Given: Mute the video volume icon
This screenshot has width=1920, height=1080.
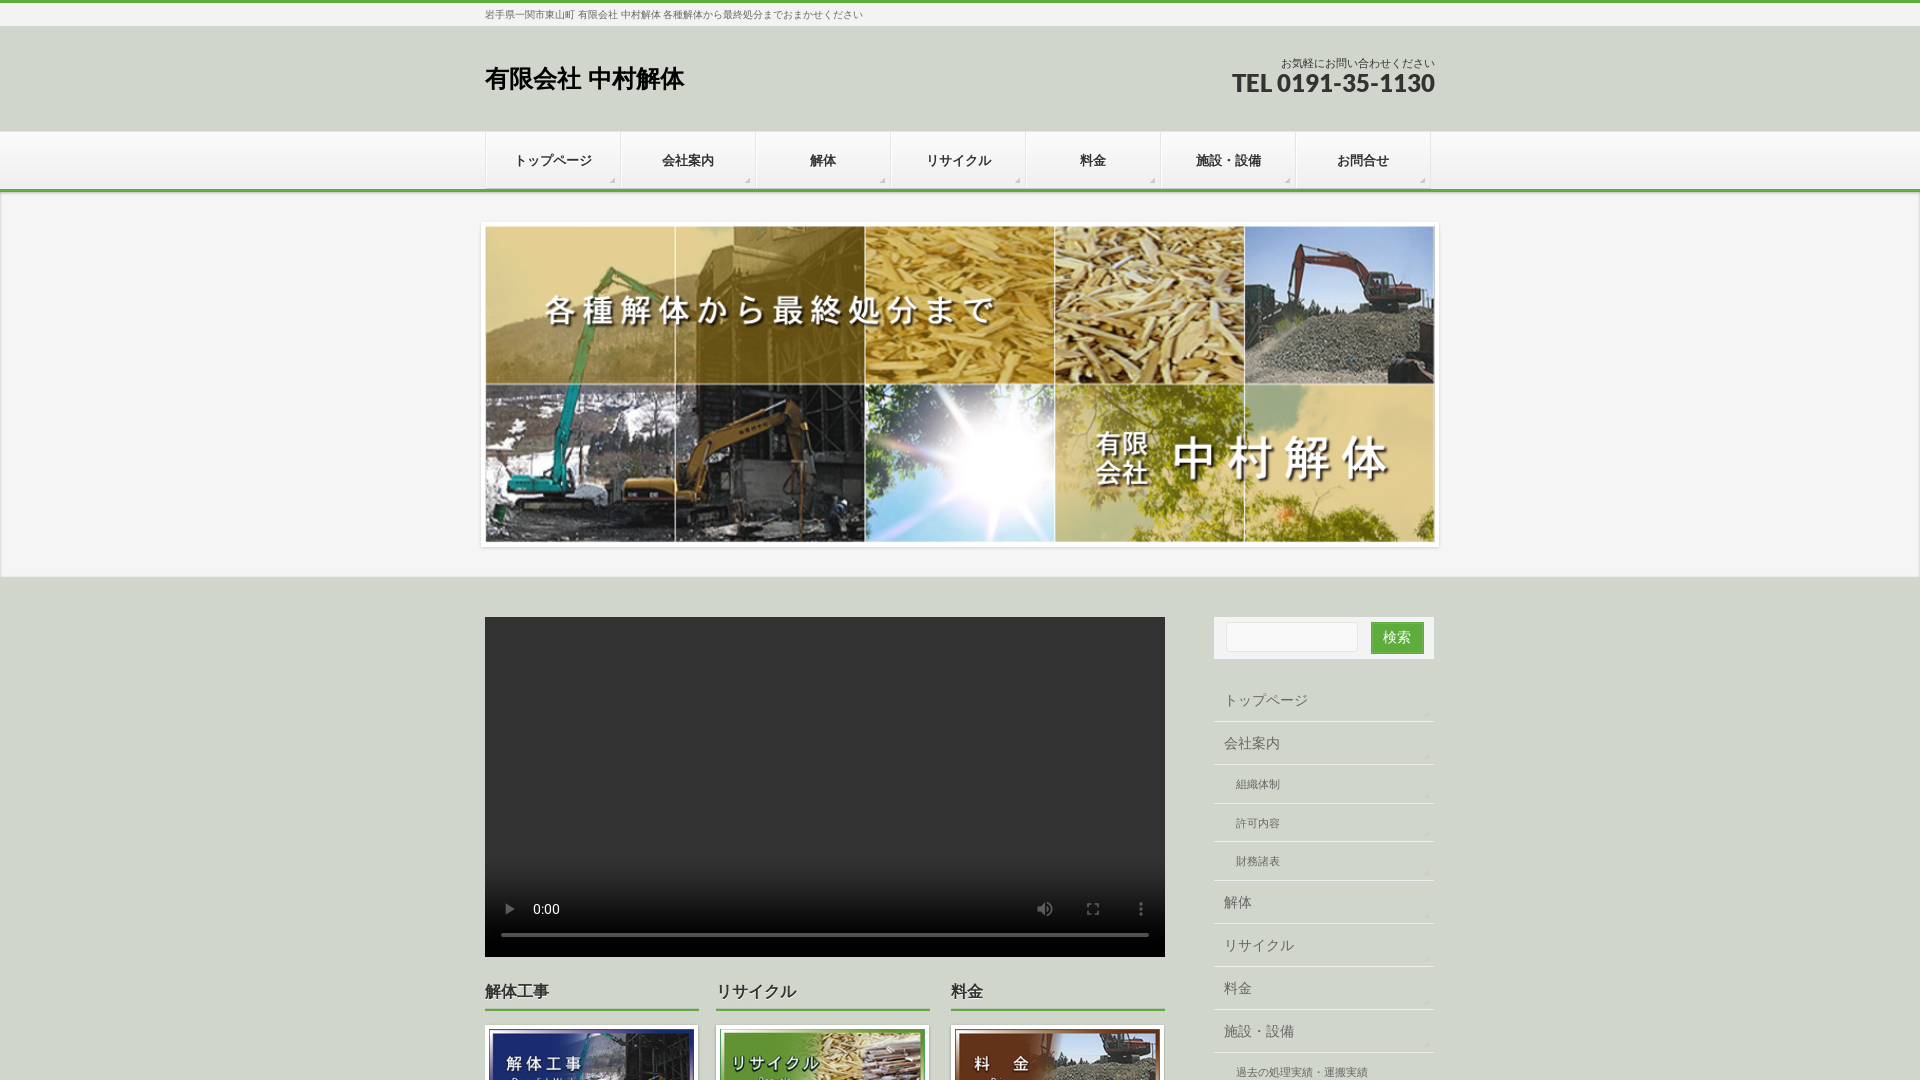Looking at the screenshot, I should point(1044,909).
